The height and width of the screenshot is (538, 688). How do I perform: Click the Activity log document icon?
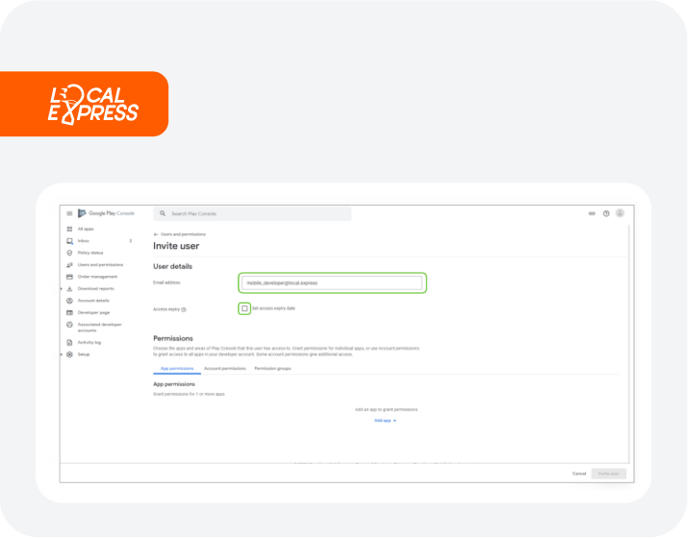point(69,342)
